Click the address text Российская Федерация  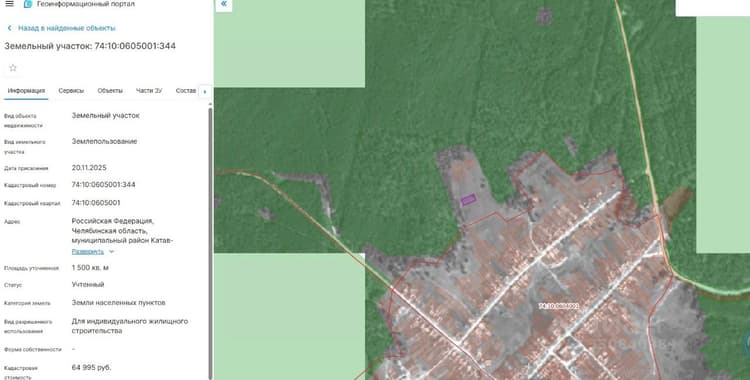(x=112, y=221)
